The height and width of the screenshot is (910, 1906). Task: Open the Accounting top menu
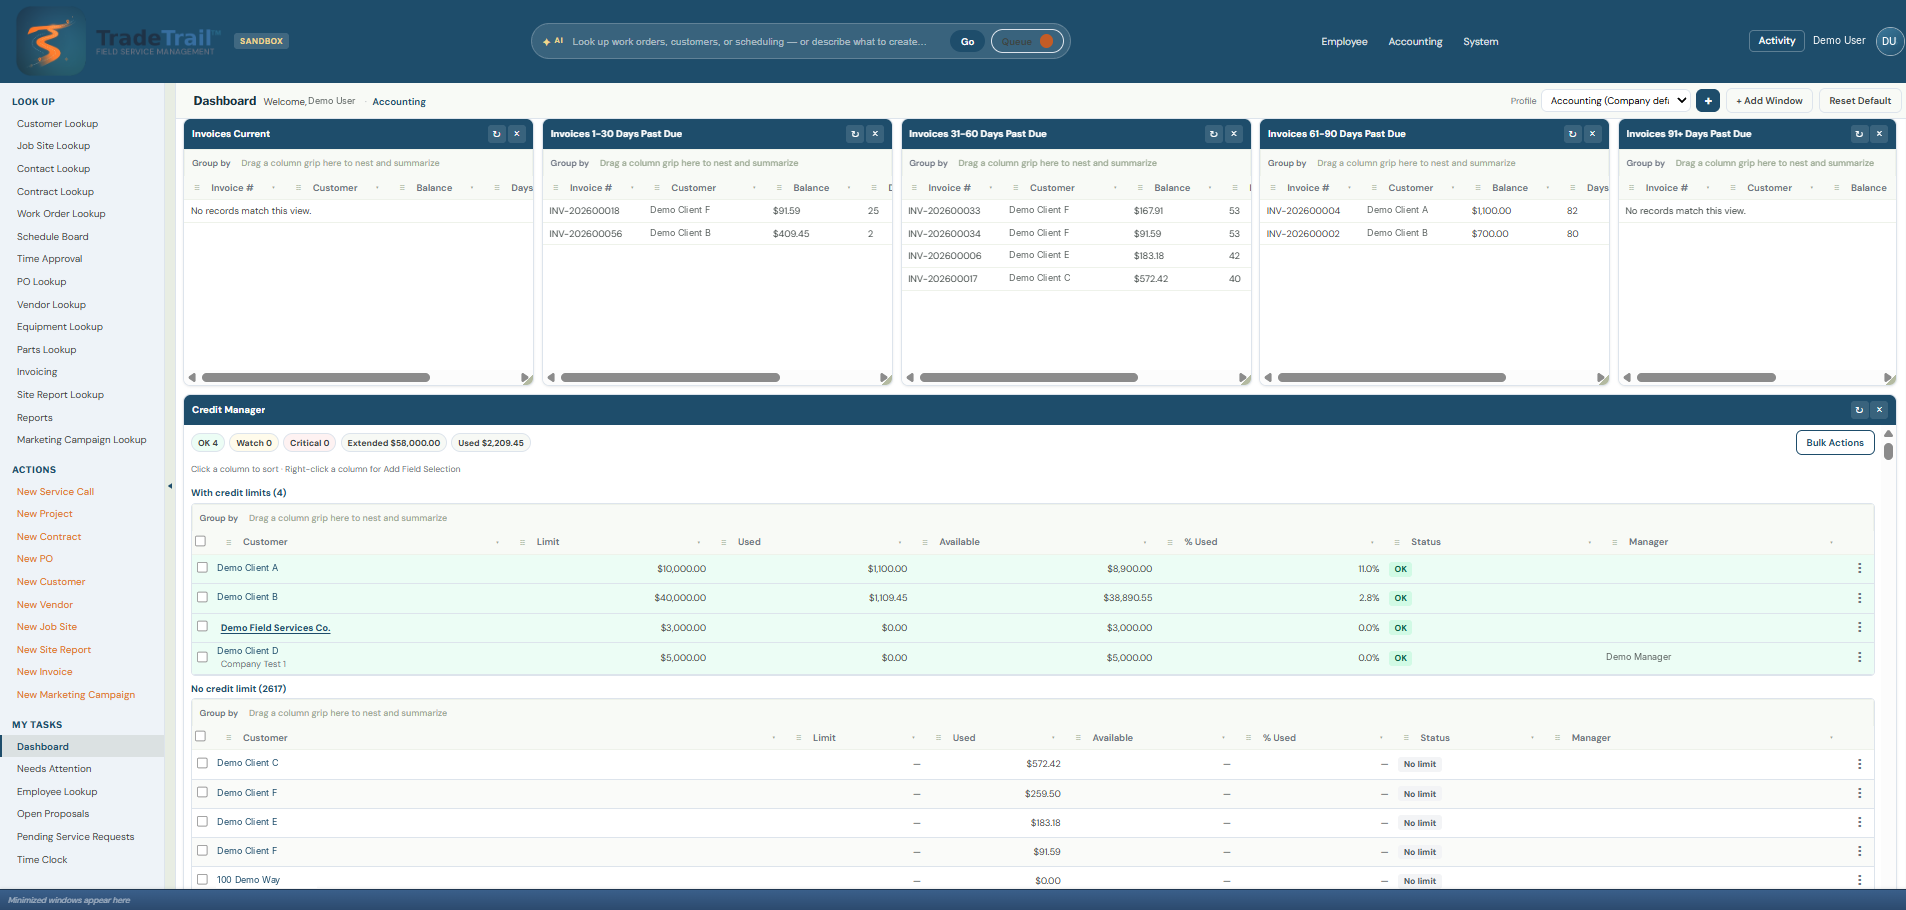click(x=1415, y=42)
